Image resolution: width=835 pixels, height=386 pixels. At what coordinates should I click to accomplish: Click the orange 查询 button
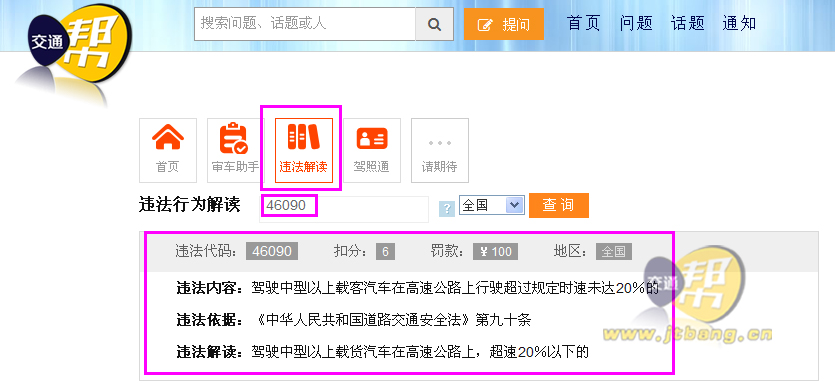[x=559, y=206]
